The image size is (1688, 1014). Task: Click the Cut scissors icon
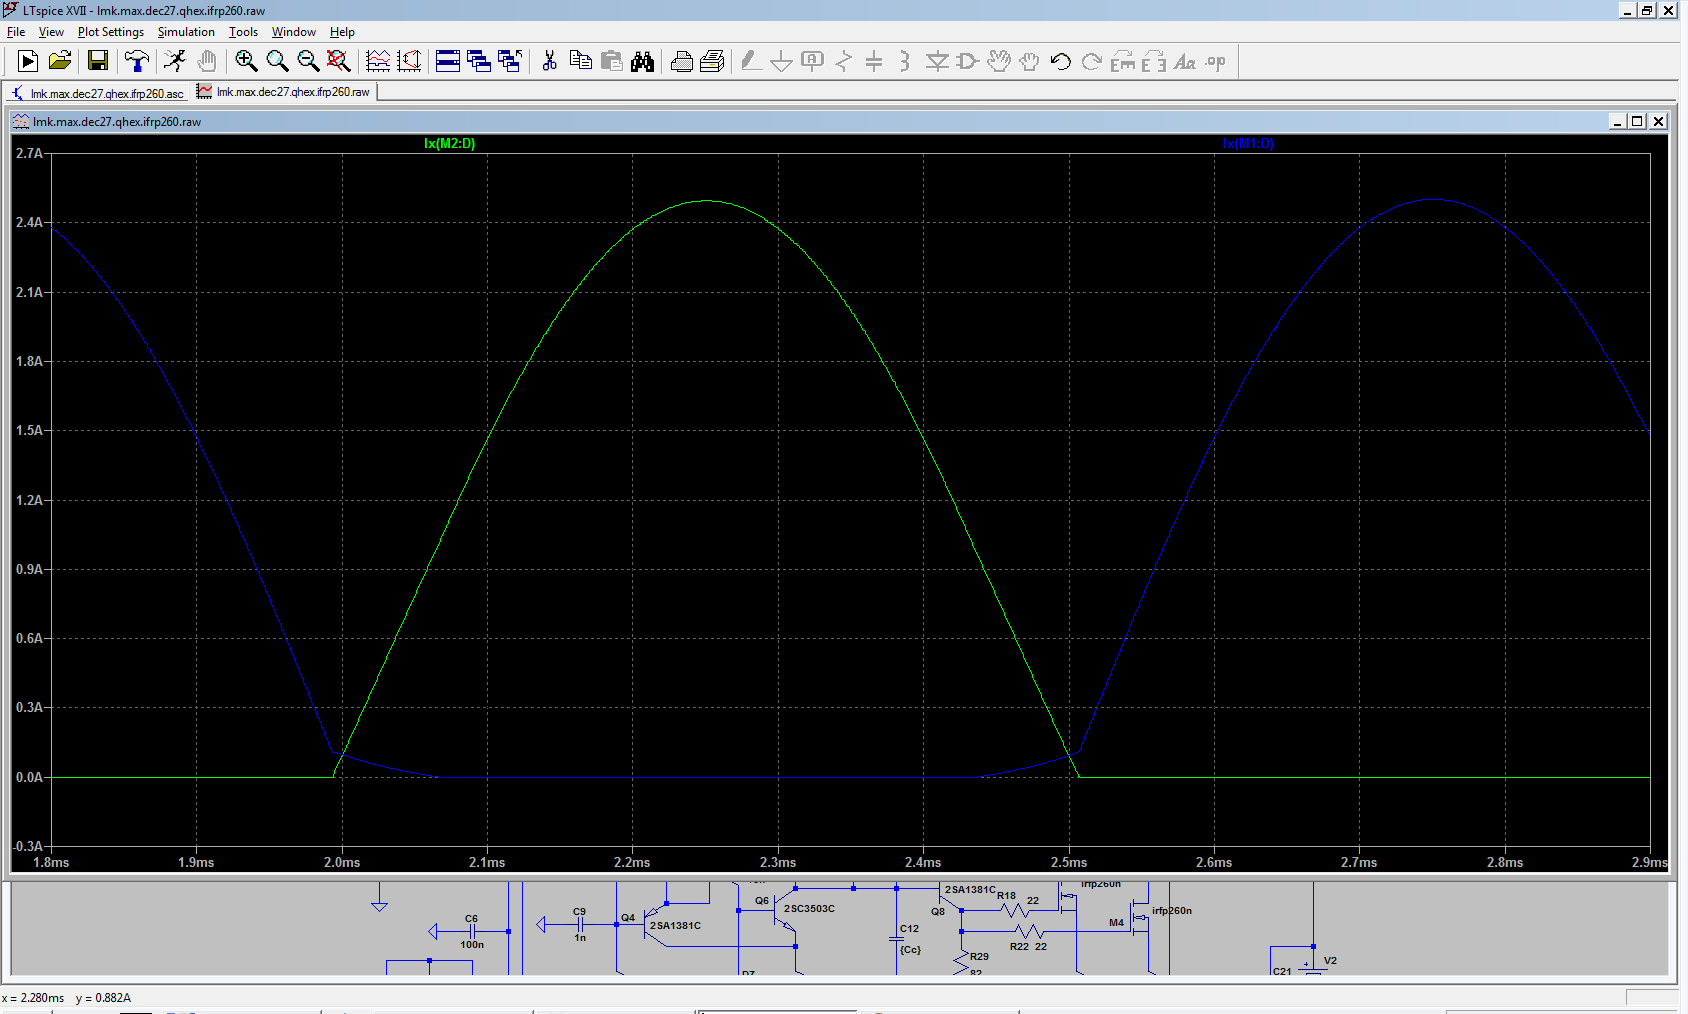point(549,62)
